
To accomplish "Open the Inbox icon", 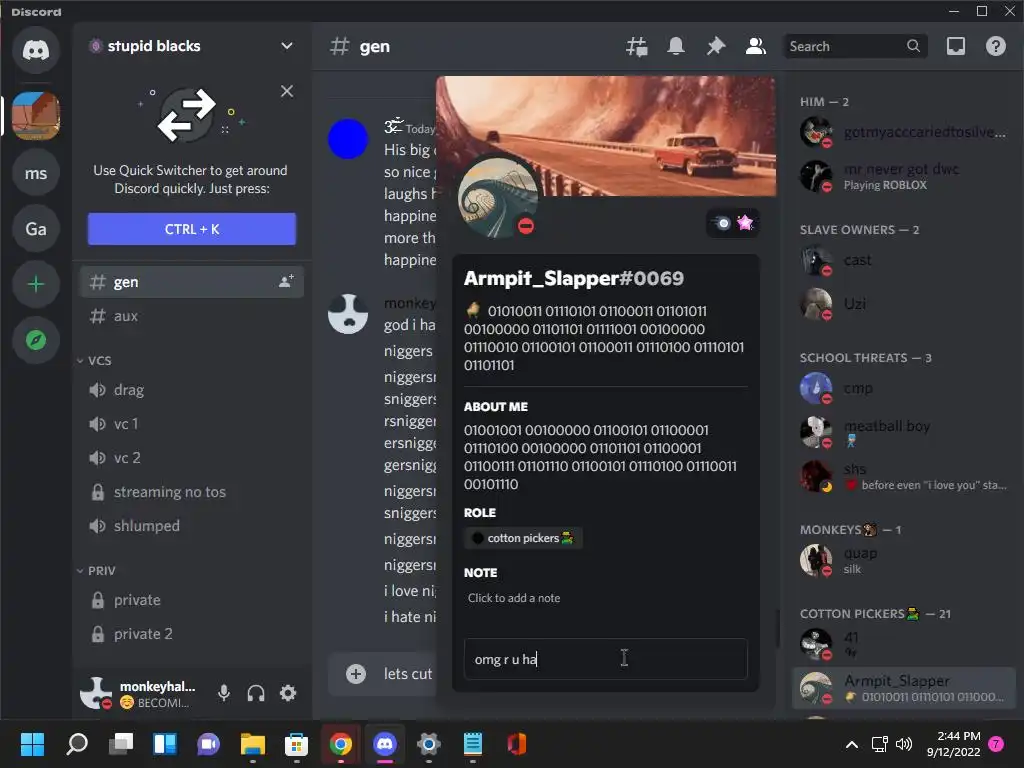I will 955,46.
